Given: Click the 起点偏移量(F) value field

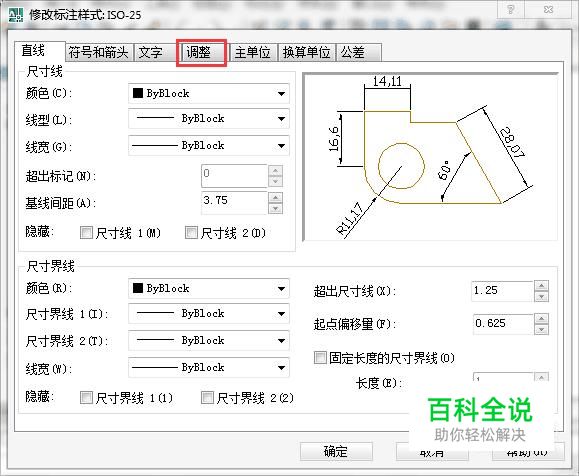Looking at the screenshot, I should [x=503, y=324].
